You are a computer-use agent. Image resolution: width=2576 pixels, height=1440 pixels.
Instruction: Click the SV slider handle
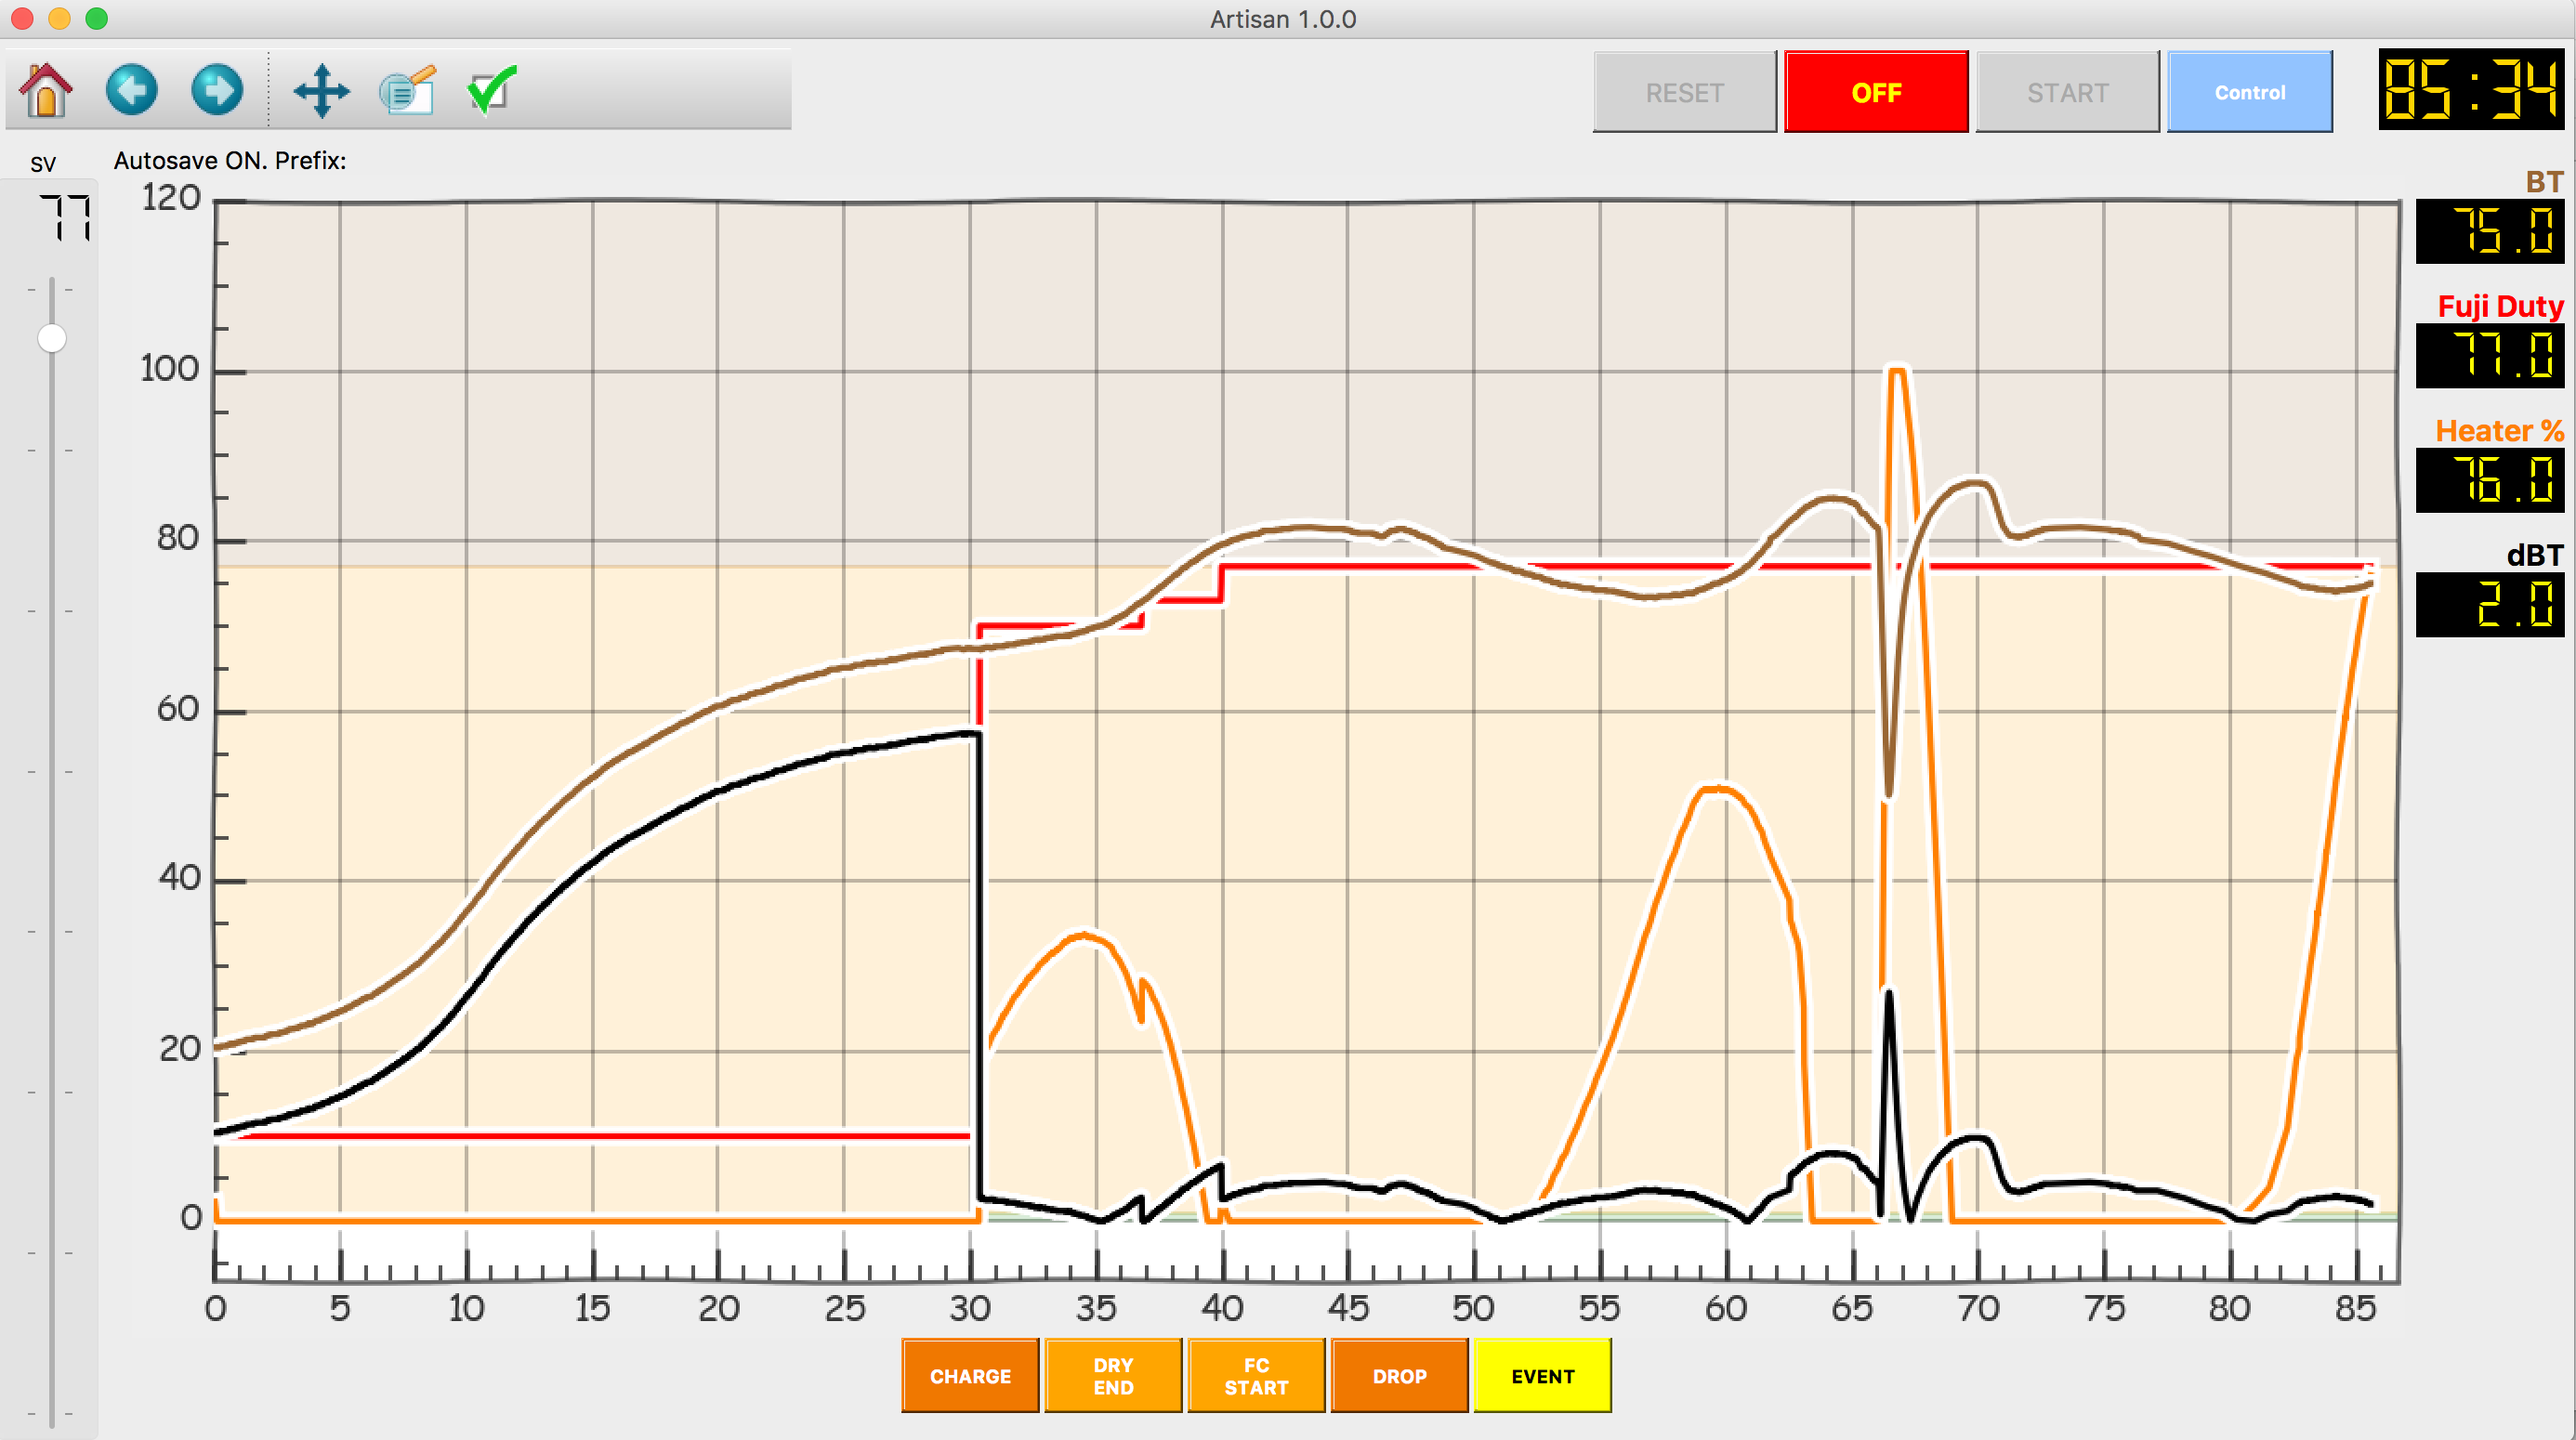click(x=52, y=339)
